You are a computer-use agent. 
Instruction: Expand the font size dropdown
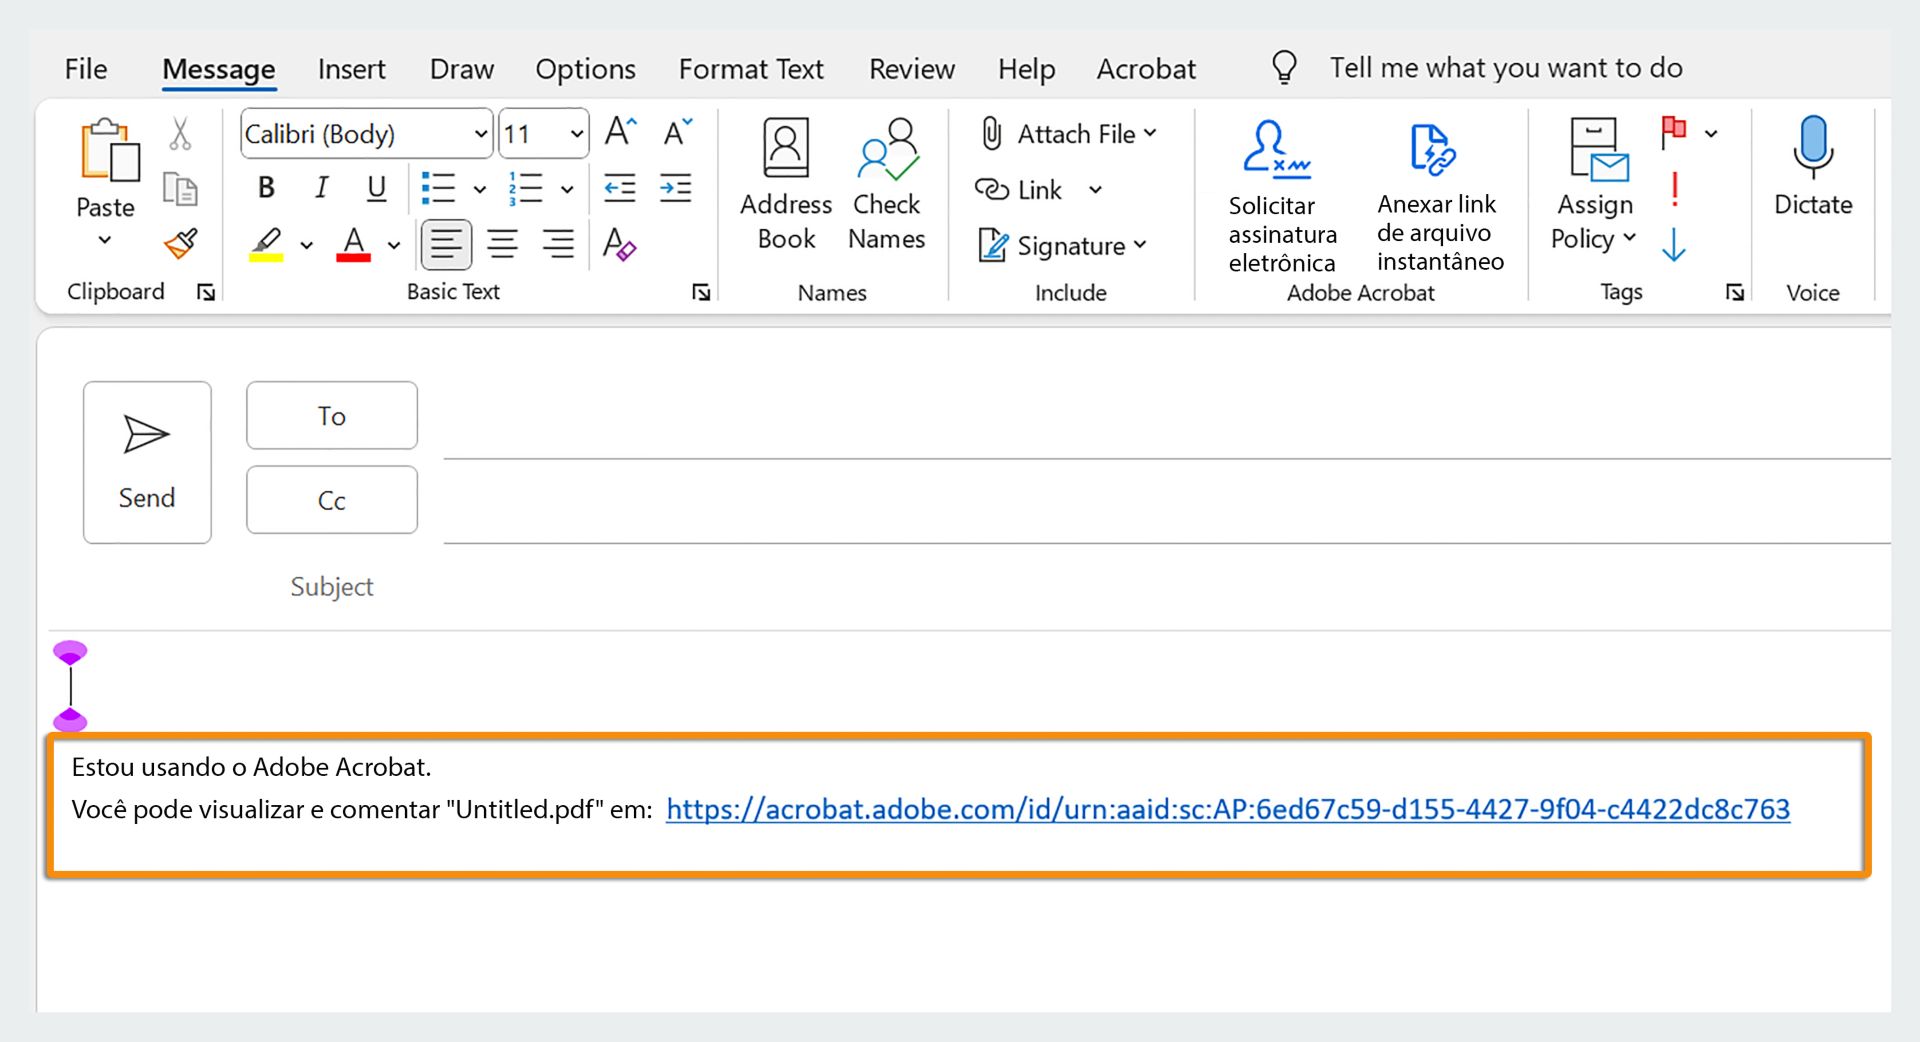[576, 134]
